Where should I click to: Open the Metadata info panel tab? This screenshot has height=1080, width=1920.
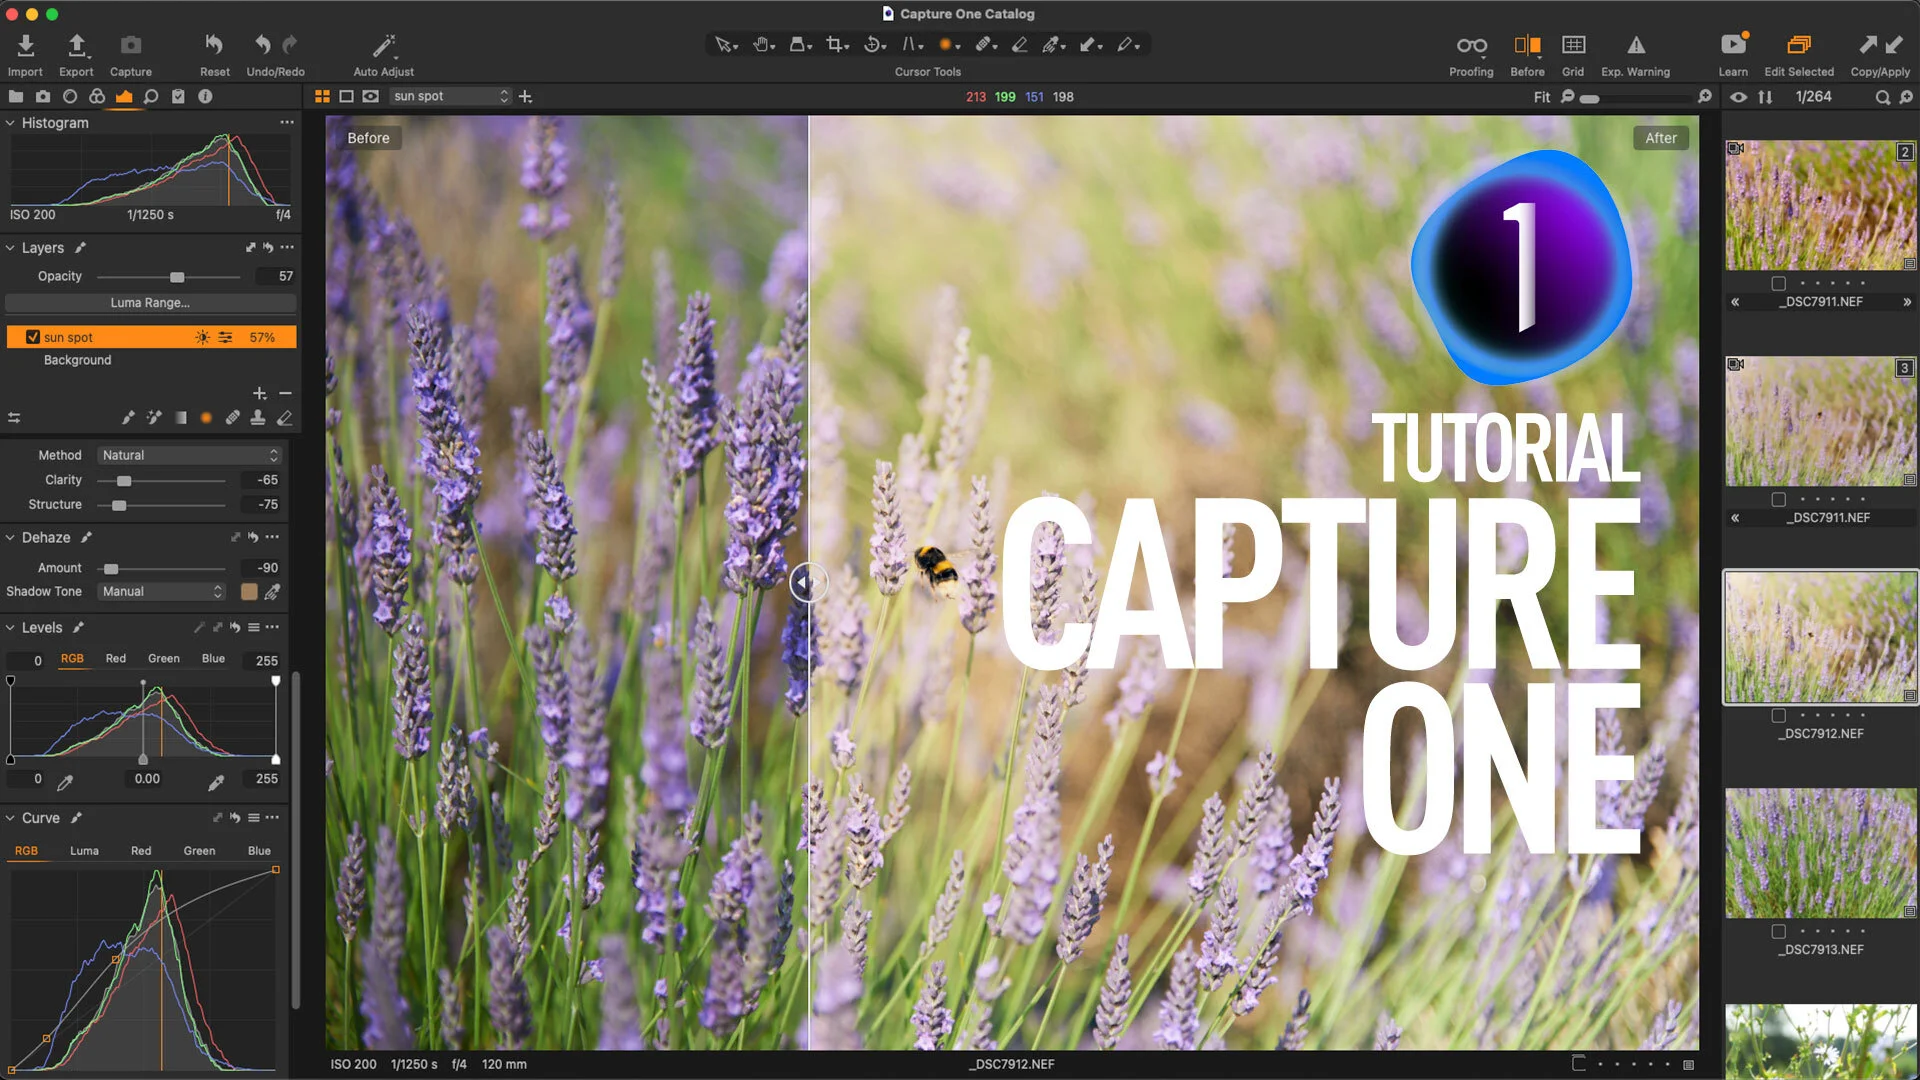[205, 96]
